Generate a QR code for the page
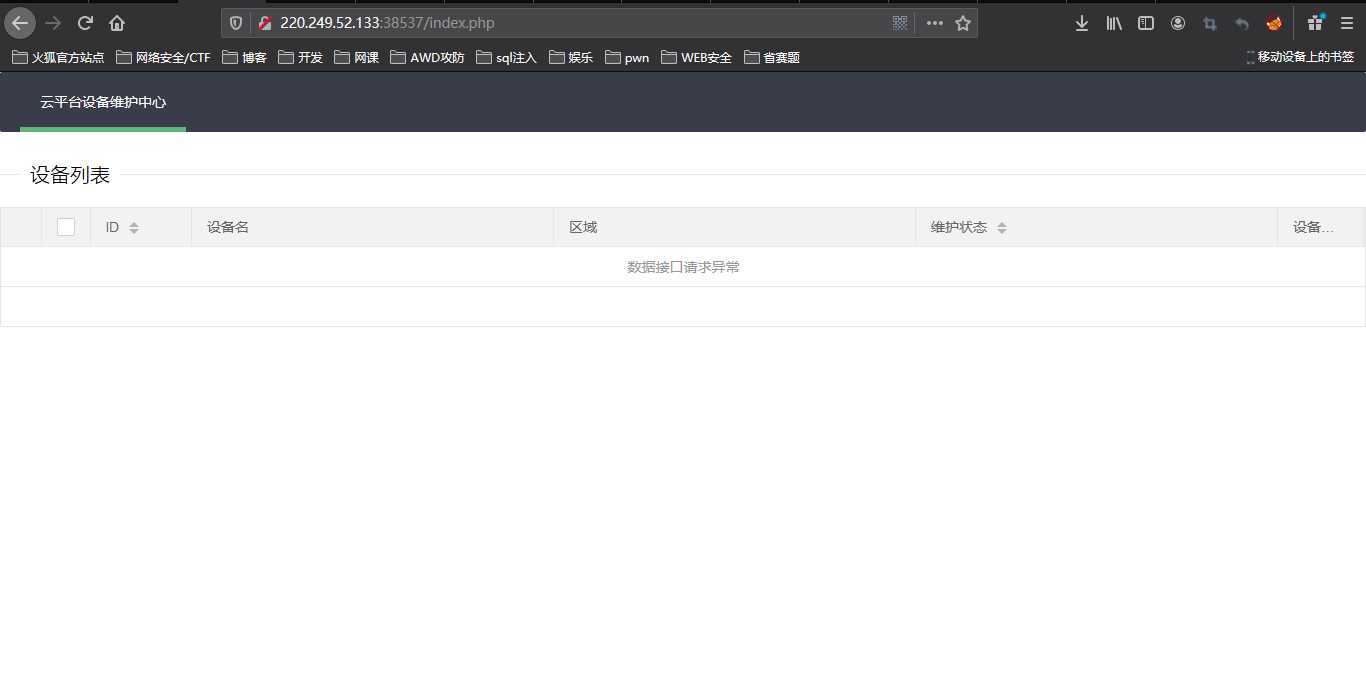Image resolution: width=1366 pixels, height=693 pixels. tap(900, 23)
